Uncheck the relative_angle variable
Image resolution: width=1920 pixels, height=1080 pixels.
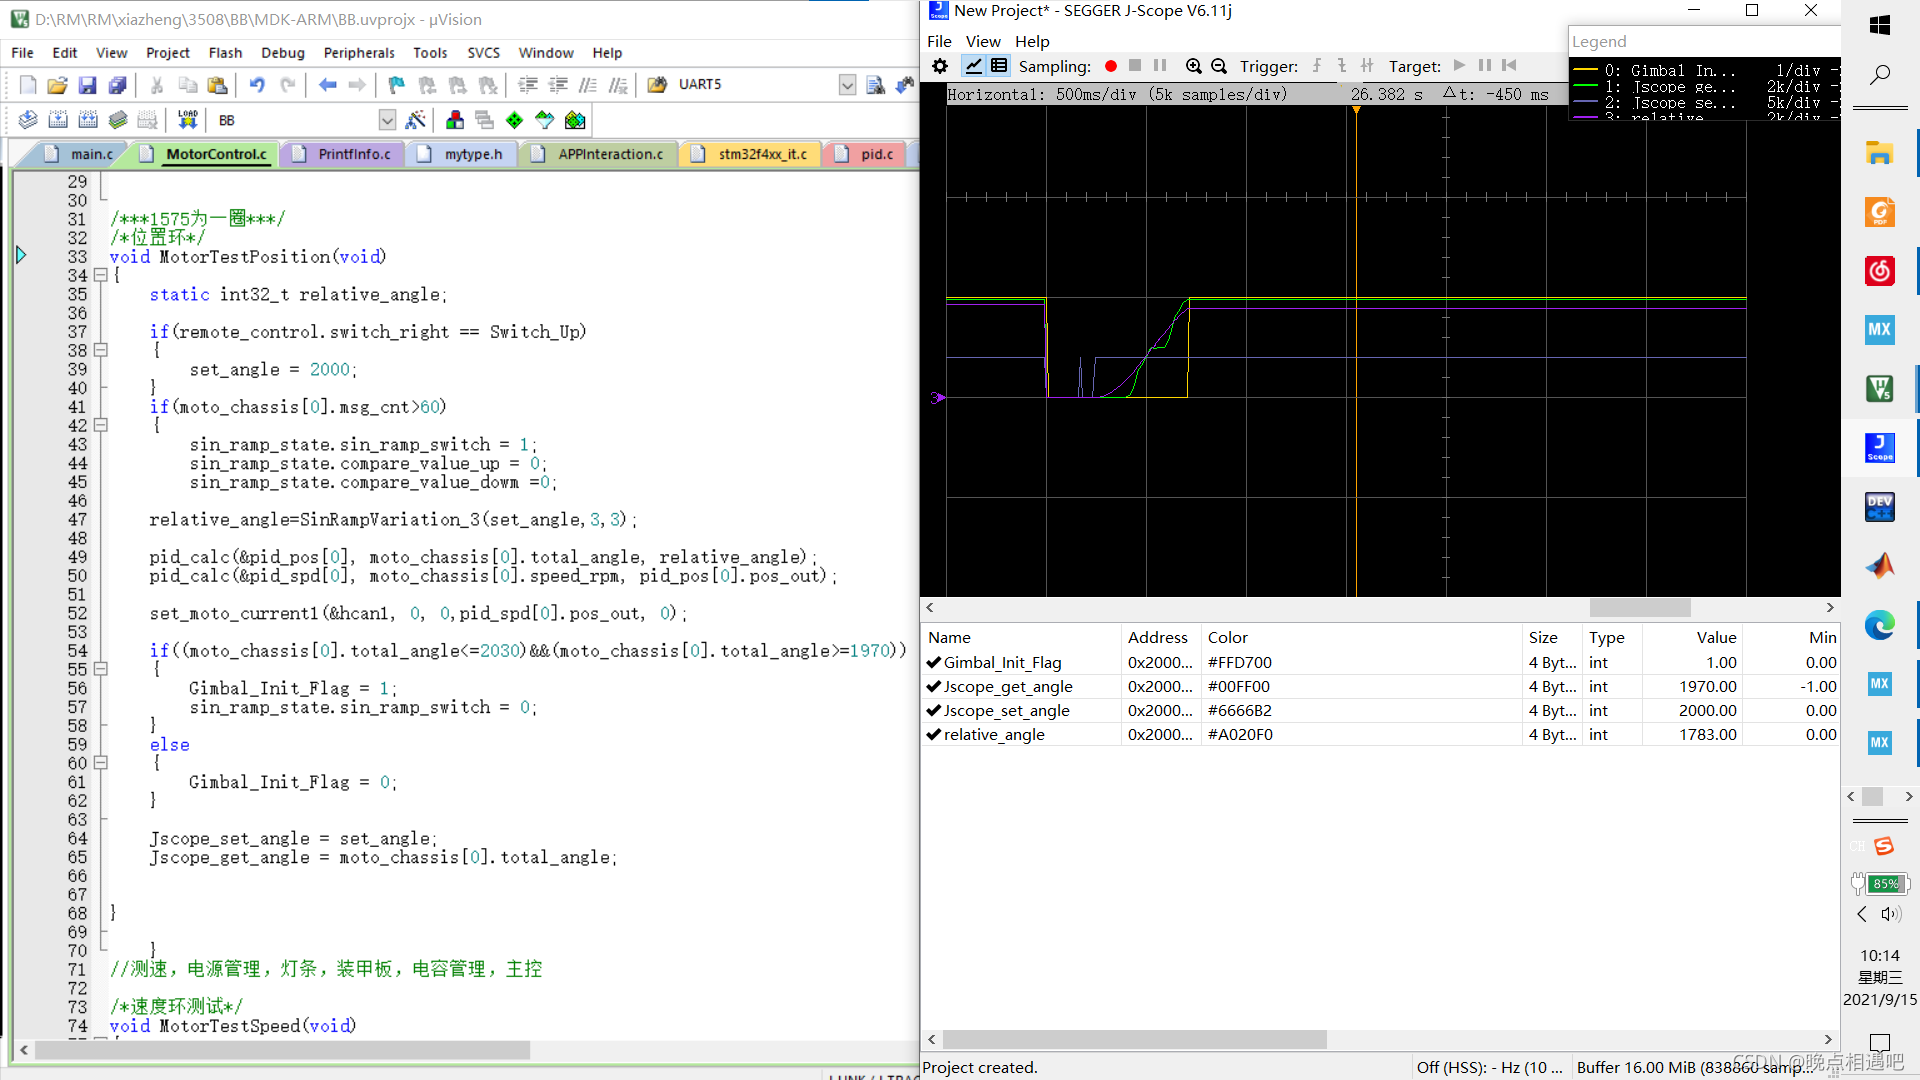pyautogui.click(x=933, y=734)
